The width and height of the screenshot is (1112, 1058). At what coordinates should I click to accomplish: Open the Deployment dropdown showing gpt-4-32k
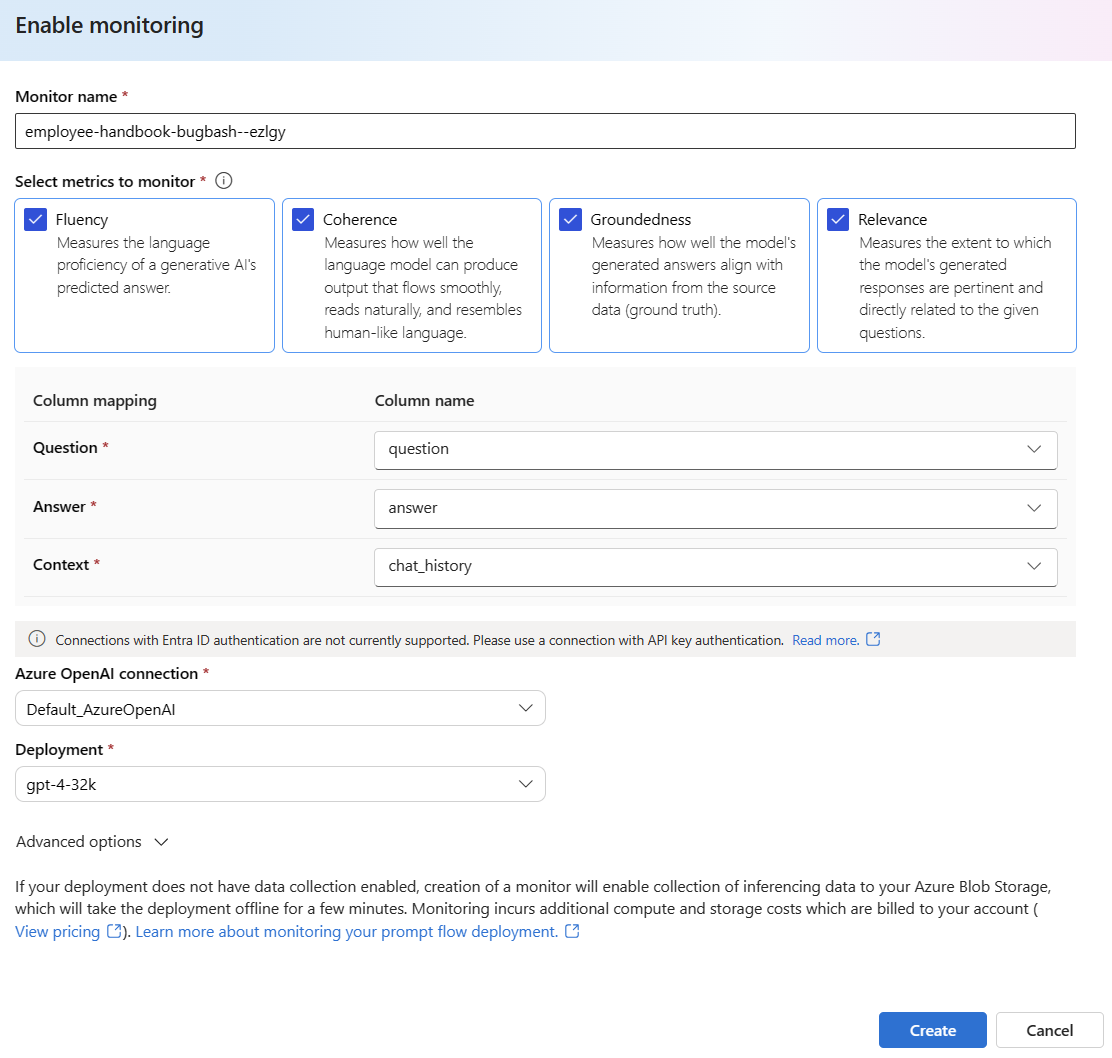[x=280, y=785]
